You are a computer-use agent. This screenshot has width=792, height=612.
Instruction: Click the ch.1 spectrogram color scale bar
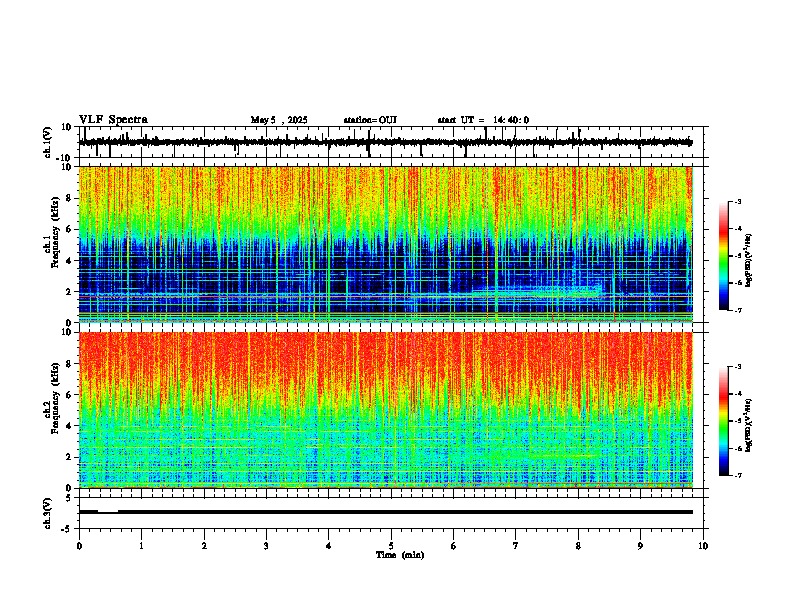point(724,256)
